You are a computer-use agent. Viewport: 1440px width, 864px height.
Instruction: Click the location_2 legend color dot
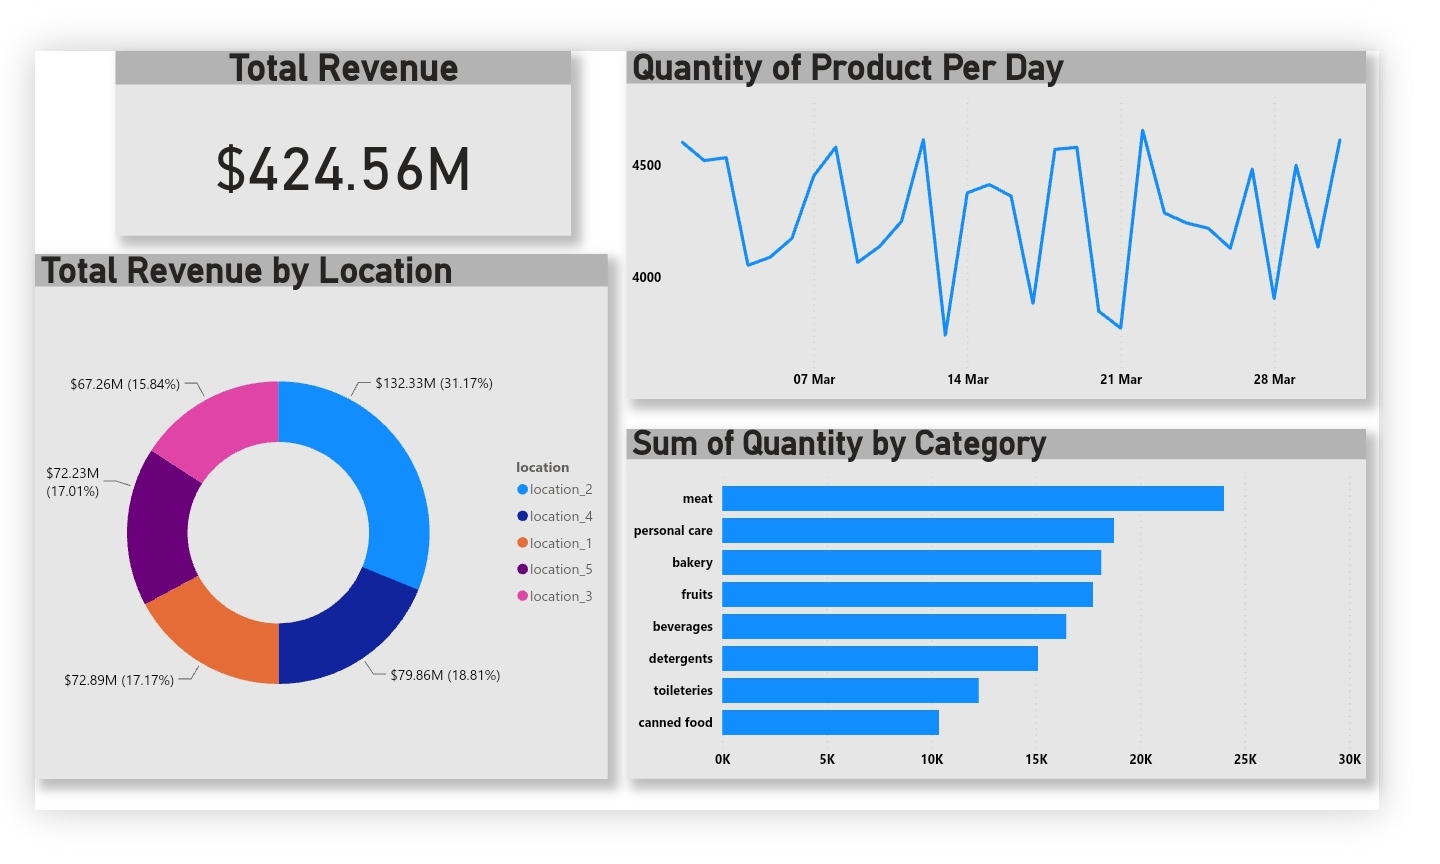(x=522, y=489)
